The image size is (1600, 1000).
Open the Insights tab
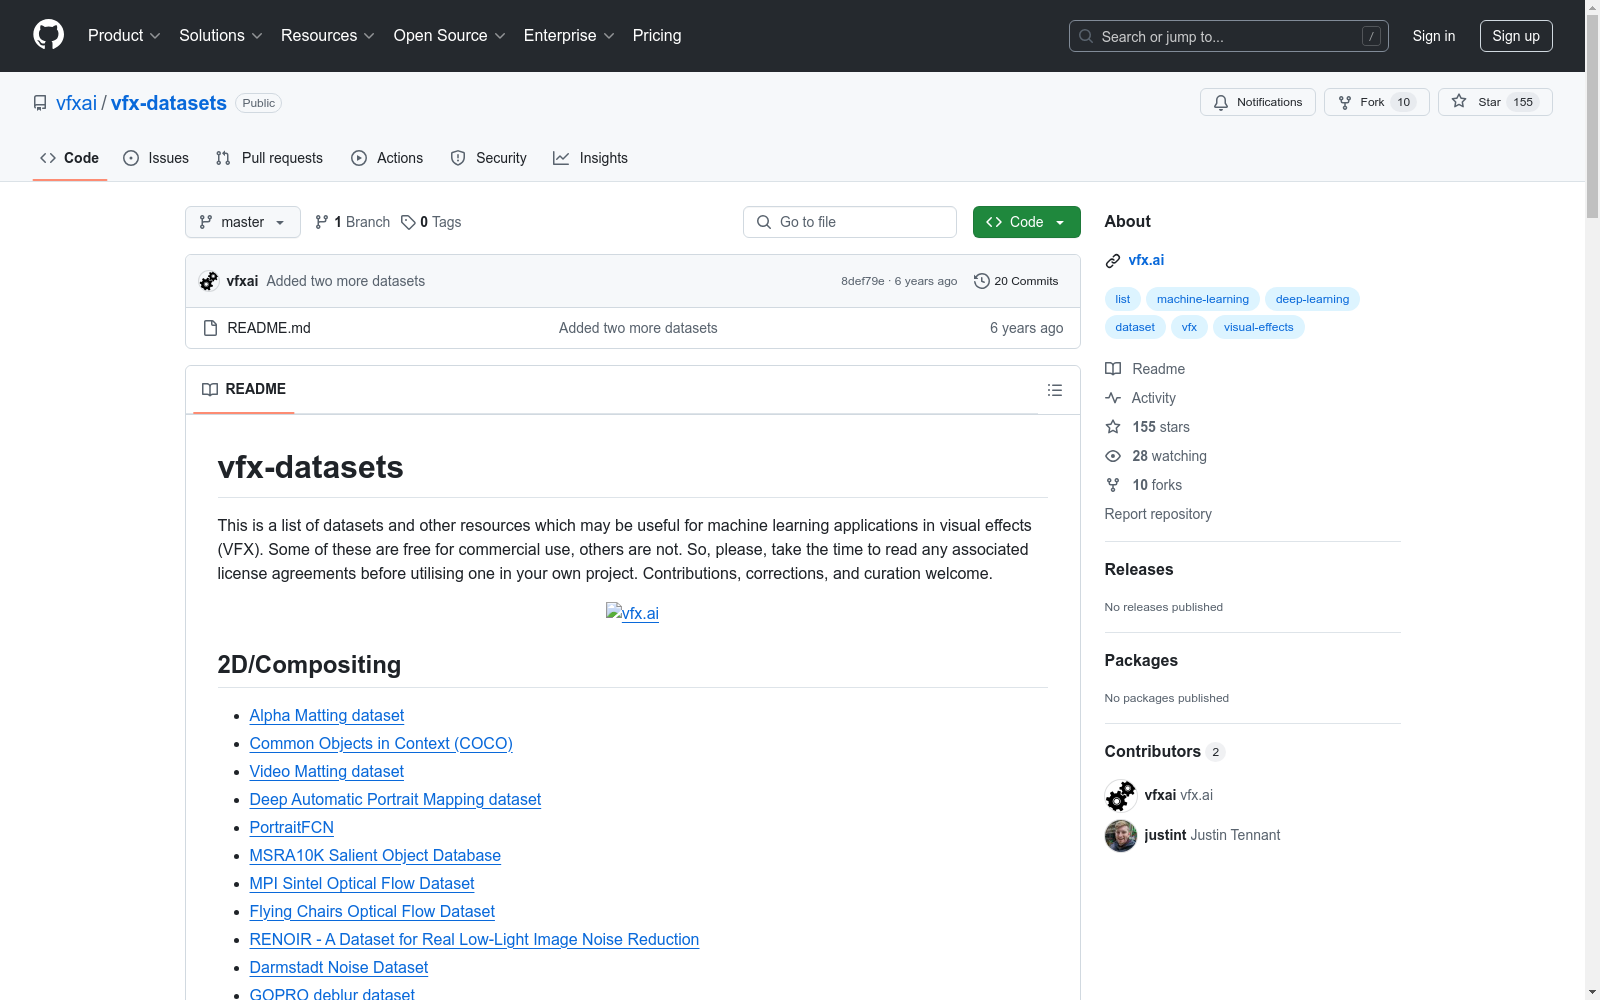click(591, 158)
